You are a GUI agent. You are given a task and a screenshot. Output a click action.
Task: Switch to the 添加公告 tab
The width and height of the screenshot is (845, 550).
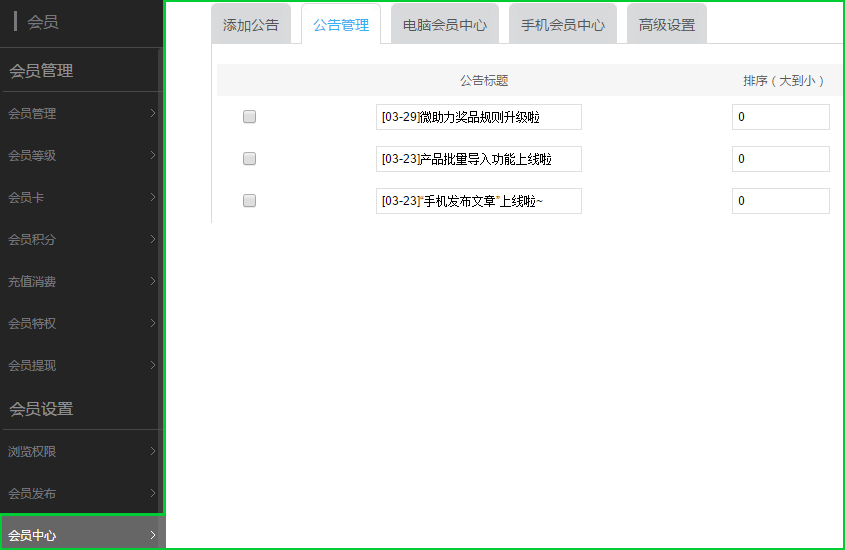[251, 25]
